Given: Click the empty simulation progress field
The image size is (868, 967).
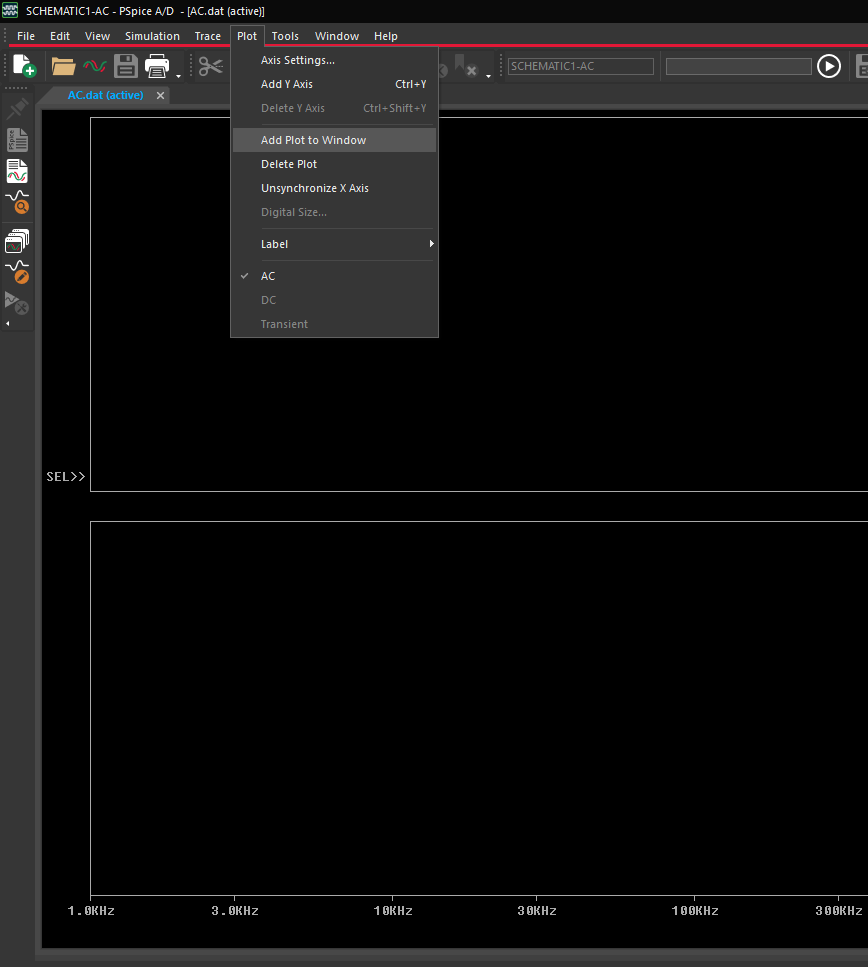Looking at the screenshot, I should pos(738,66).
